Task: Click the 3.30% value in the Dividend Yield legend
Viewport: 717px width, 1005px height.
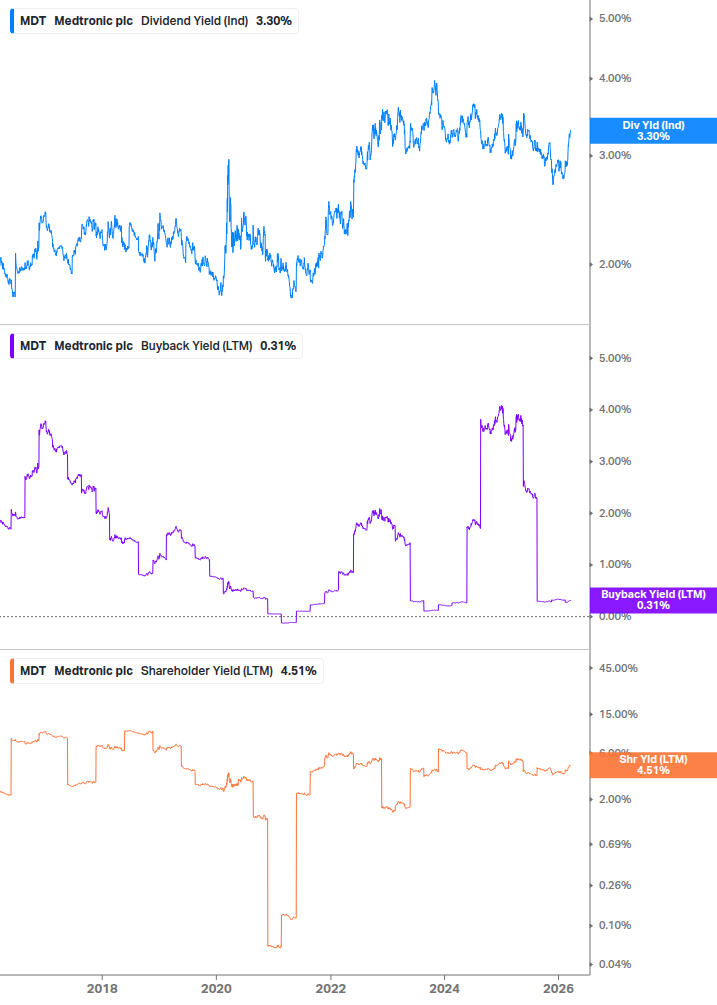Action: click(274, 21)
